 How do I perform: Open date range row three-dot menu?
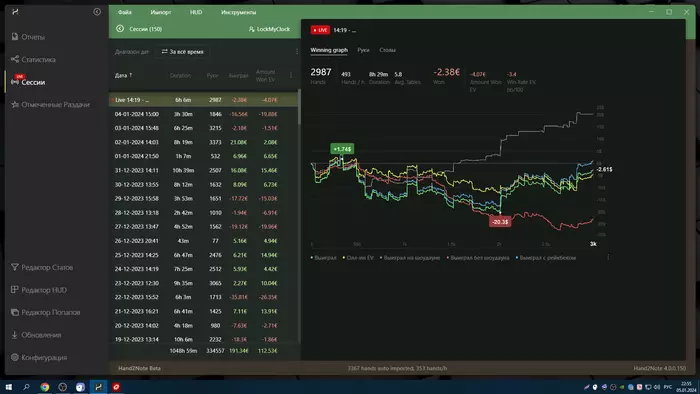(x=297, y=52)
